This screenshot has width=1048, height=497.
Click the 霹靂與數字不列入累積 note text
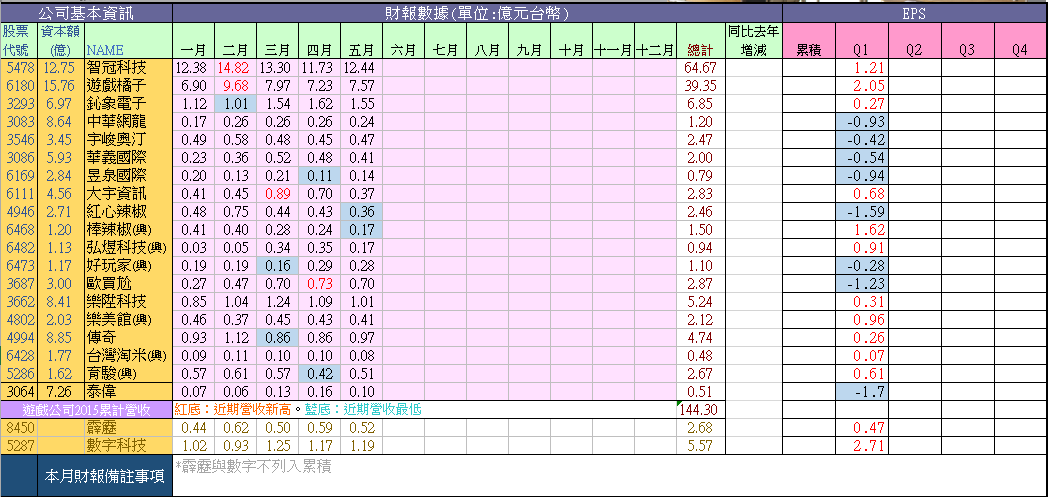pyautogui.click(x=253, y=466)
